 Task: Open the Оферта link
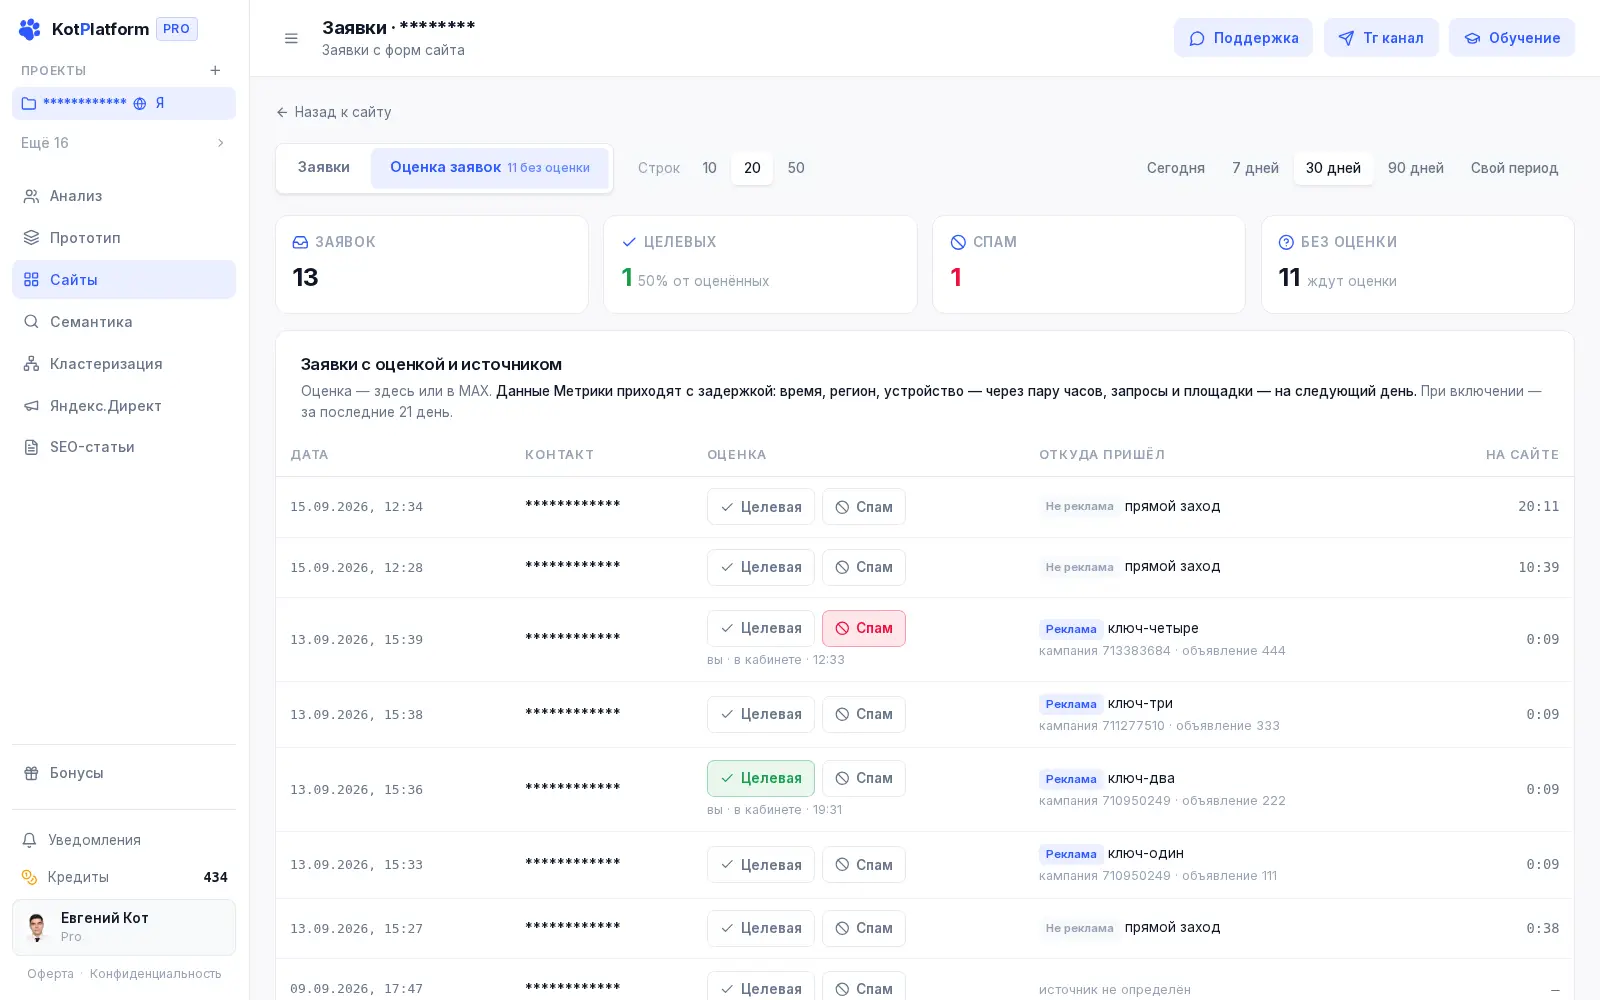tap(50, 974)
